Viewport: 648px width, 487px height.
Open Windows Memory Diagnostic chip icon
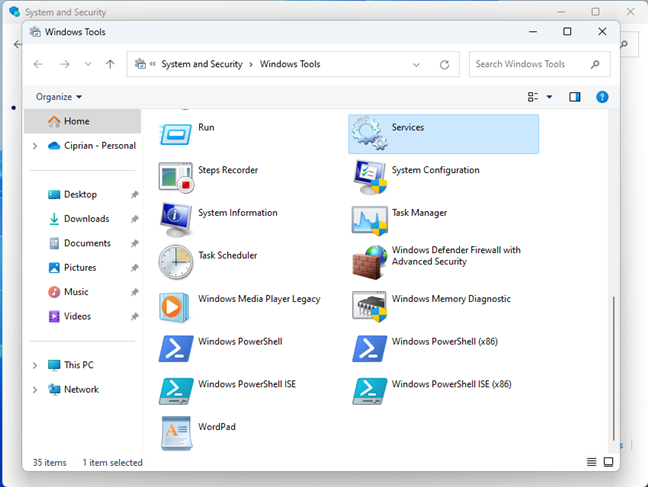(x=369, y=306)
